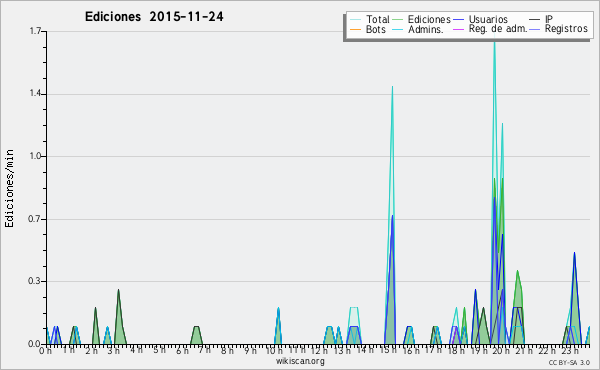
Task: Click the Admins. legend label
Action: point(426,29)
